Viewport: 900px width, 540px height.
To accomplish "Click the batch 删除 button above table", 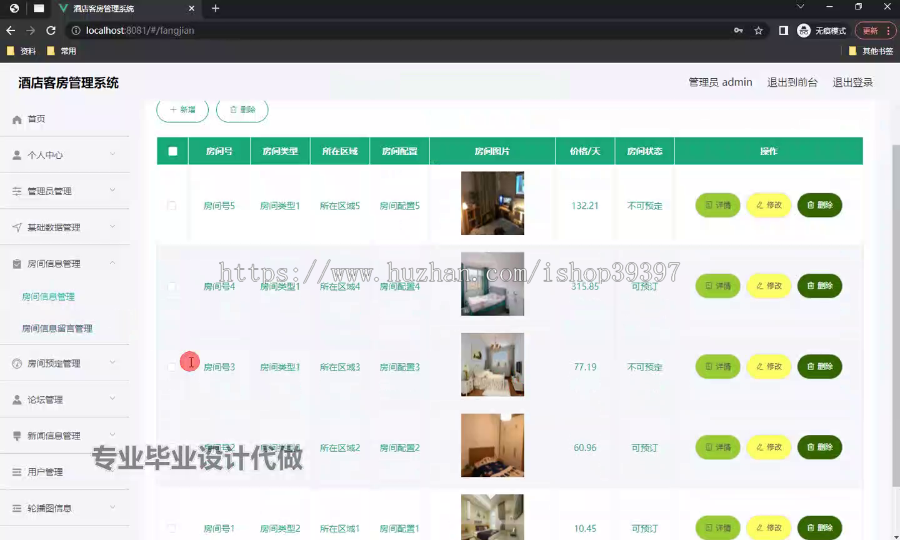I will tap(242, 110).
